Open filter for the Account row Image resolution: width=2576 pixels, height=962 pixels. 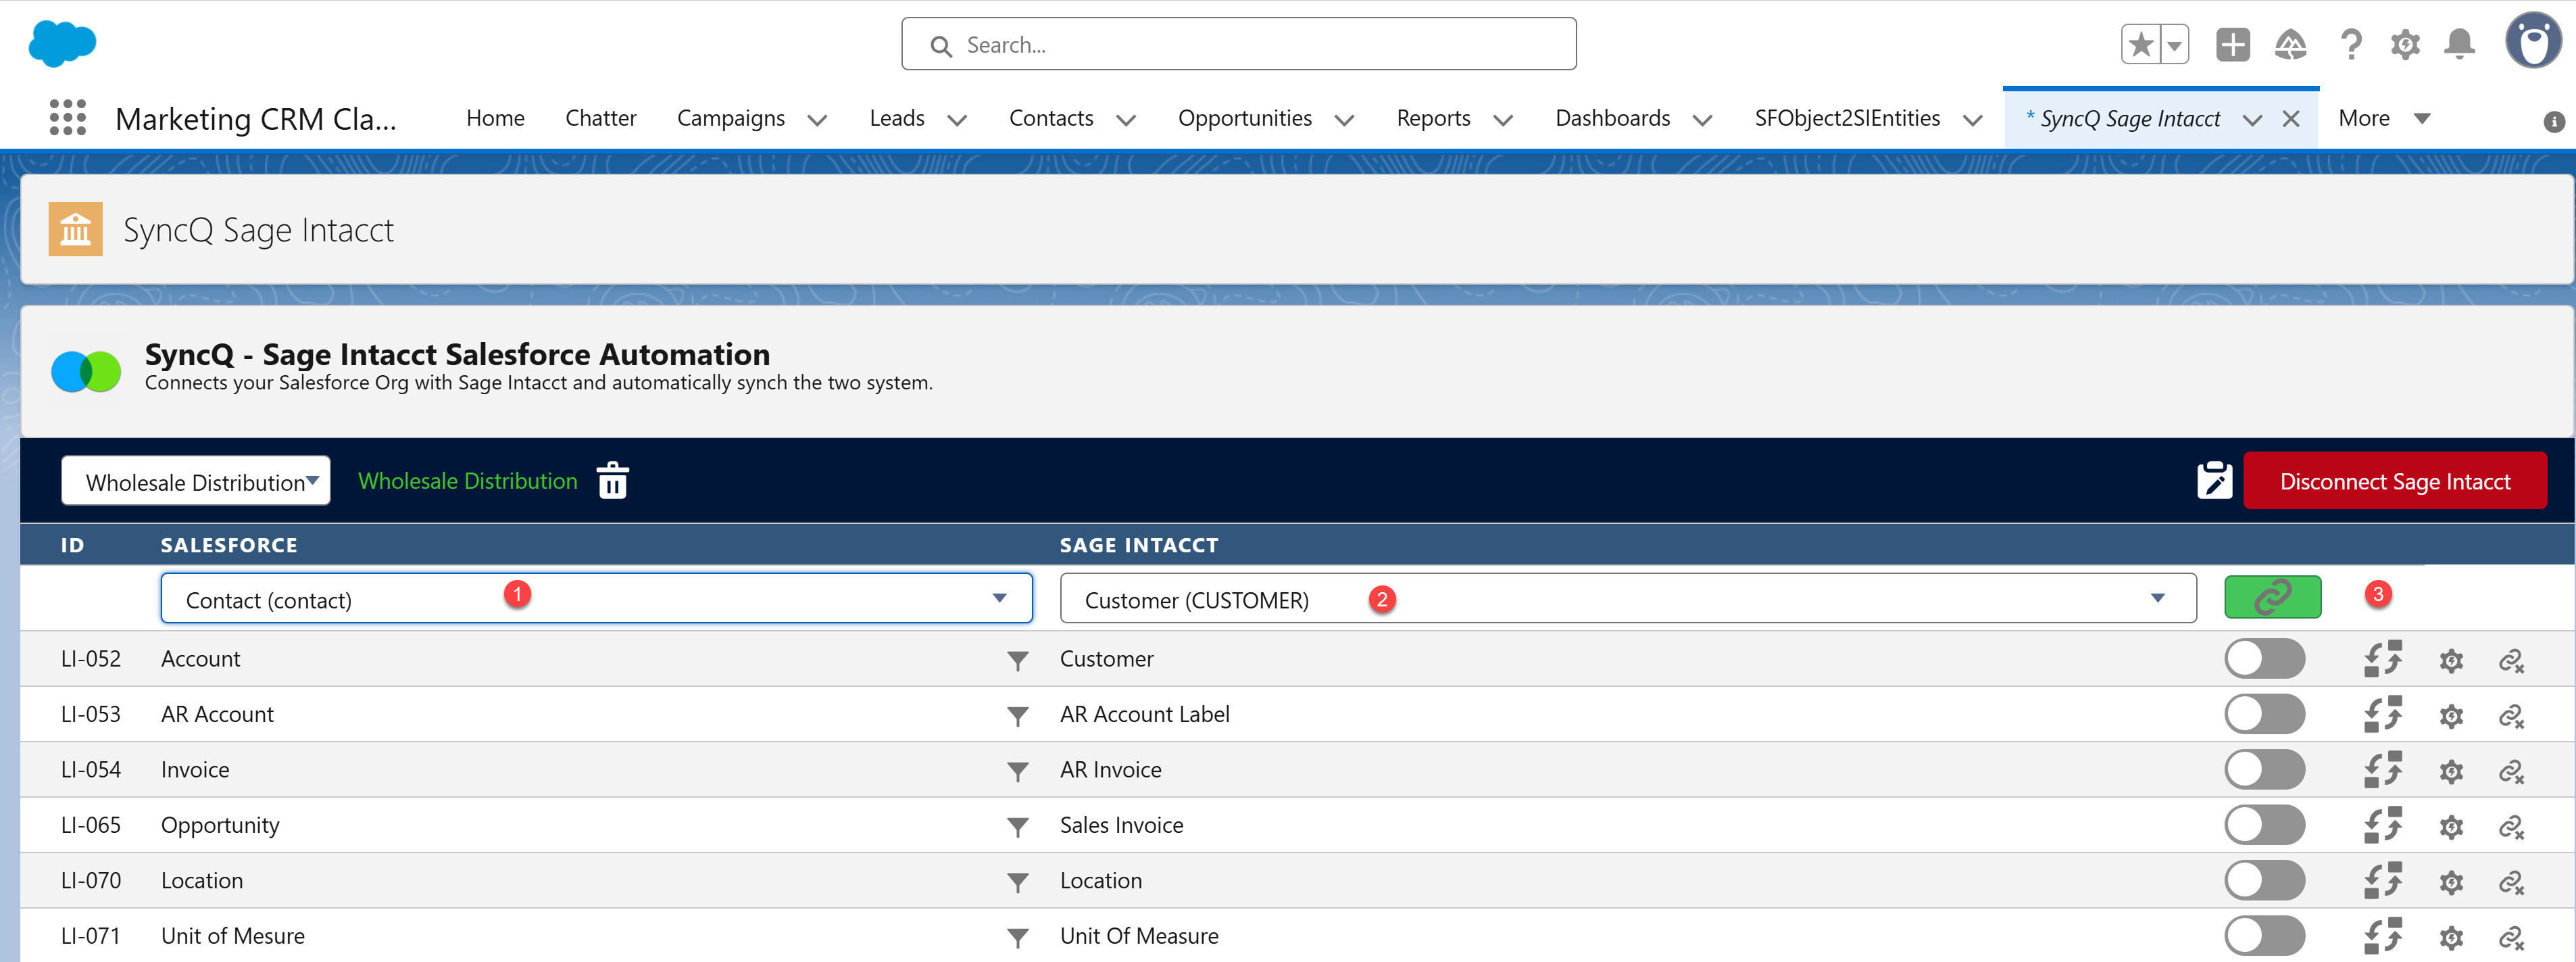[1017, 661]
